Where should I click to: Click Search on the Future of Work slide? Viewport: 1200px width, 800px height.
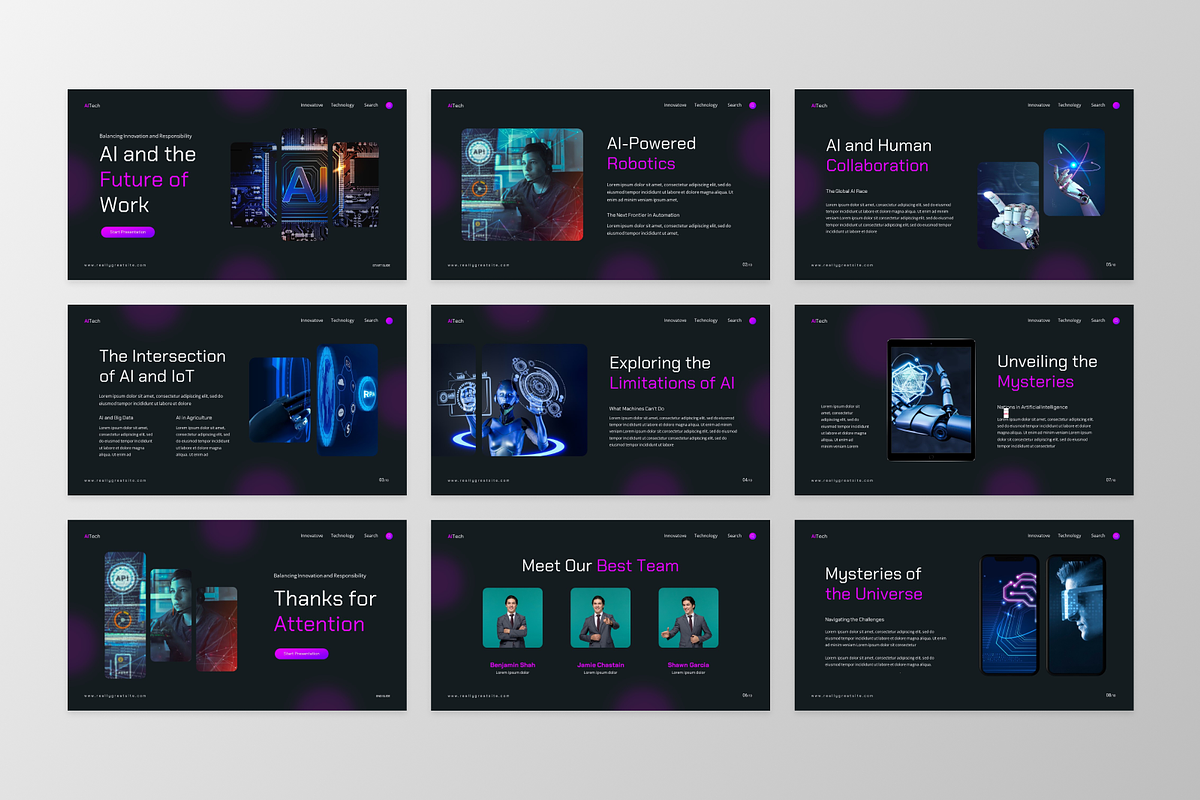(x=371, y=105)
